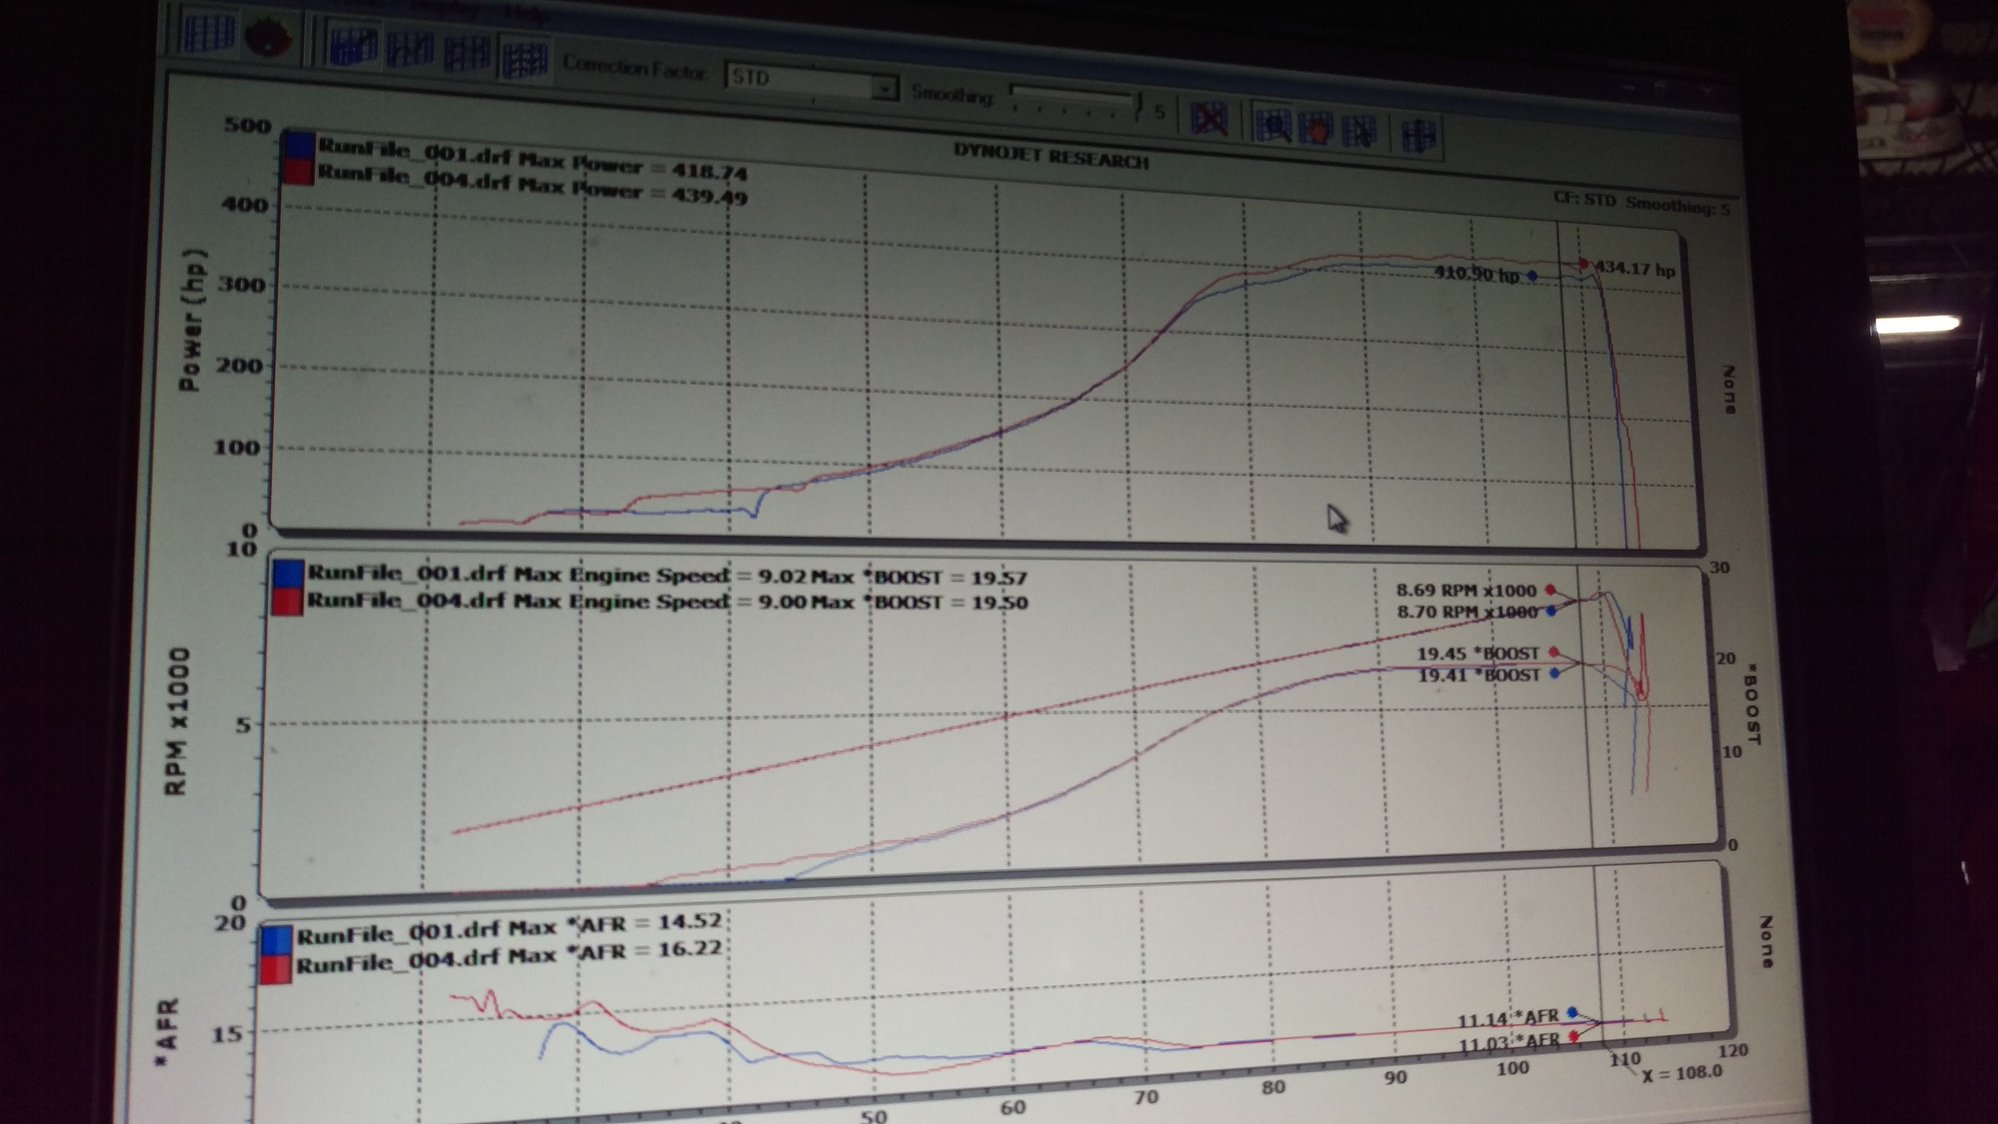Click blue RunFile_001 swatch in Power graph
Viewport: 1998px width, 1124px height.
[x=298, y=146]
